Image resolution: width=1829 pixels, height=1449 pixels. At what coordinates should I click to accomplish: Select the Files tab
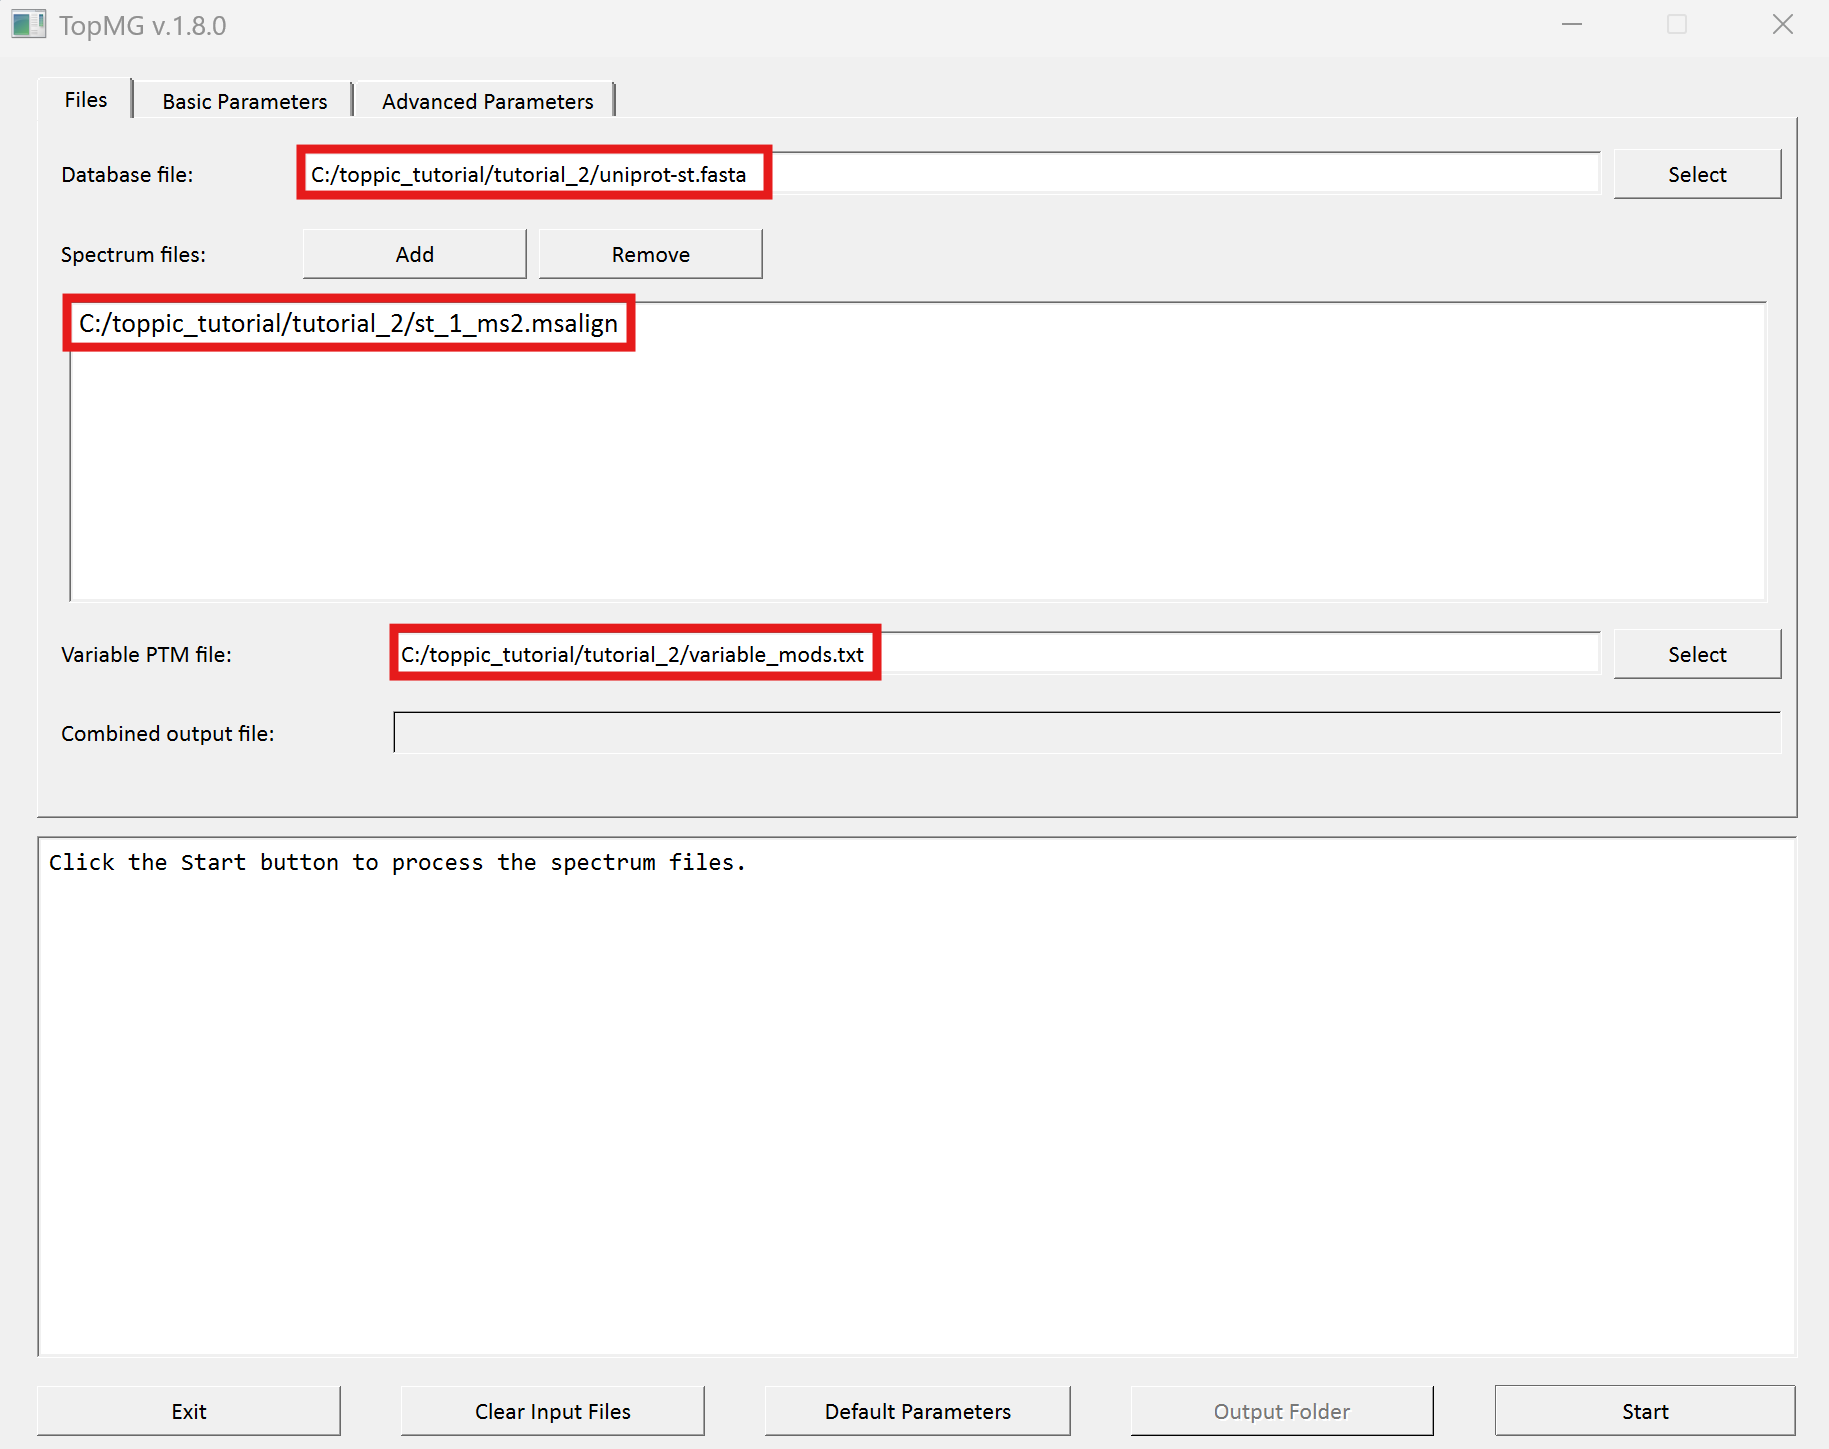tap(86, 99)
